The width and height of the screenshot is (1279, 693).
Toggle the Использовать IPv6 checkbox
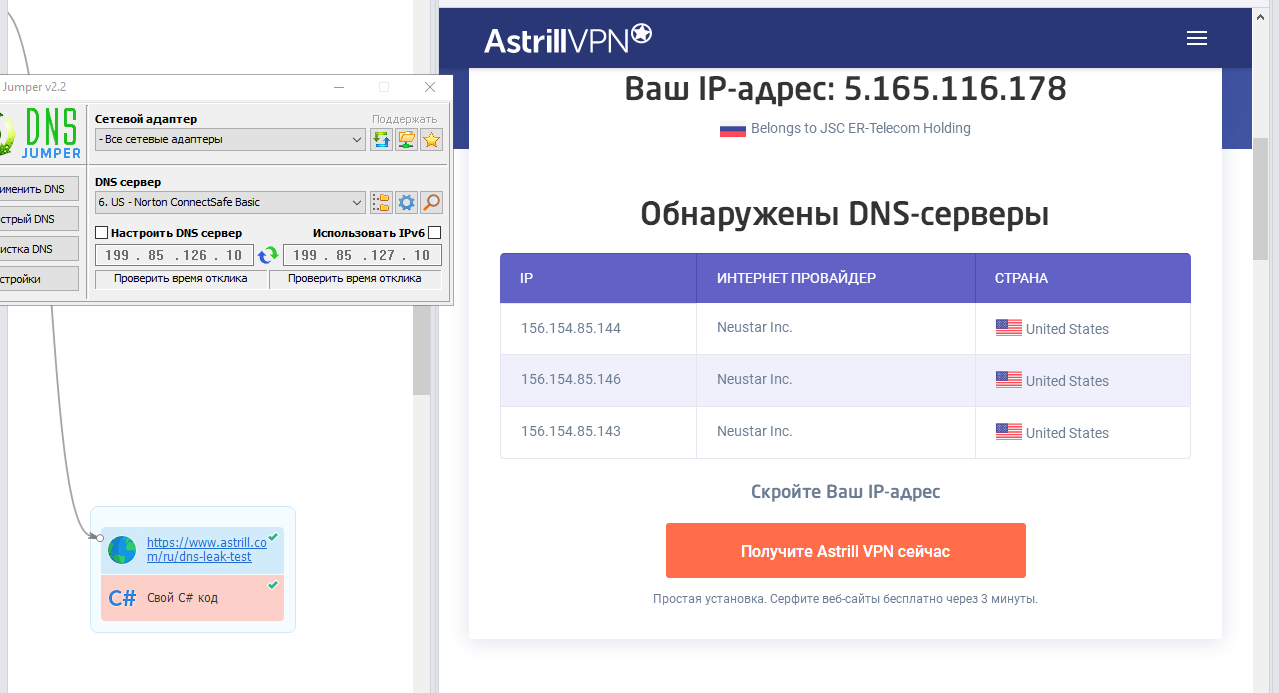[434, 233]
